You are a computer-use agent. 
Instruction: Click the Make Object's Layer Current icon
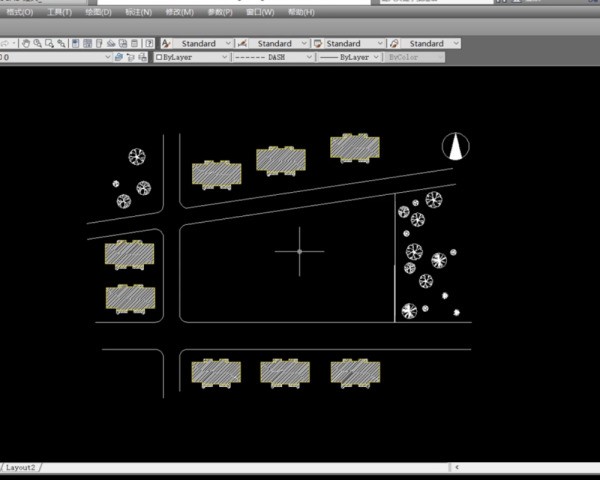pos(118,58)
